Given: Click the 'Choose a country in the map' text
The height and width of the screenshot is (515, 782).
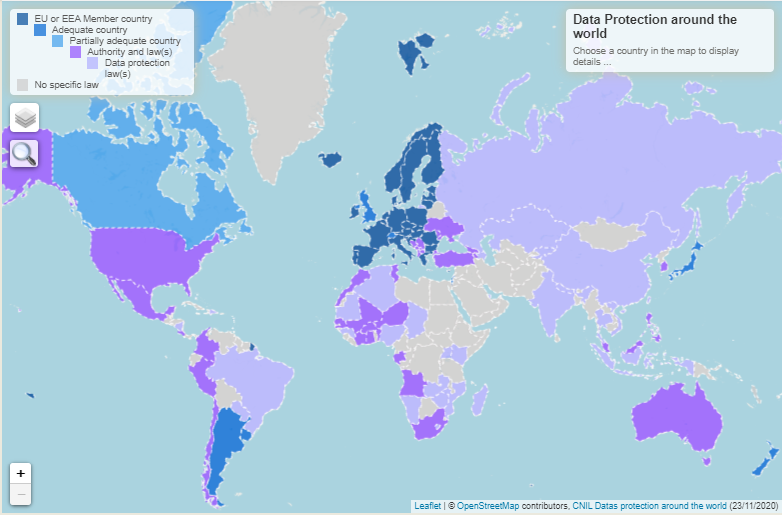Looking at the screenshot, I should (x=655, y=56).
